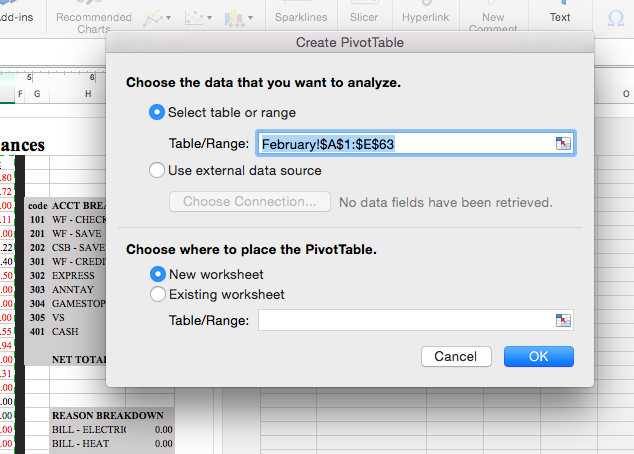Expand the scatter chart dropdown arrow
Viewport: 634px width, 454px height.
(209, 18)
